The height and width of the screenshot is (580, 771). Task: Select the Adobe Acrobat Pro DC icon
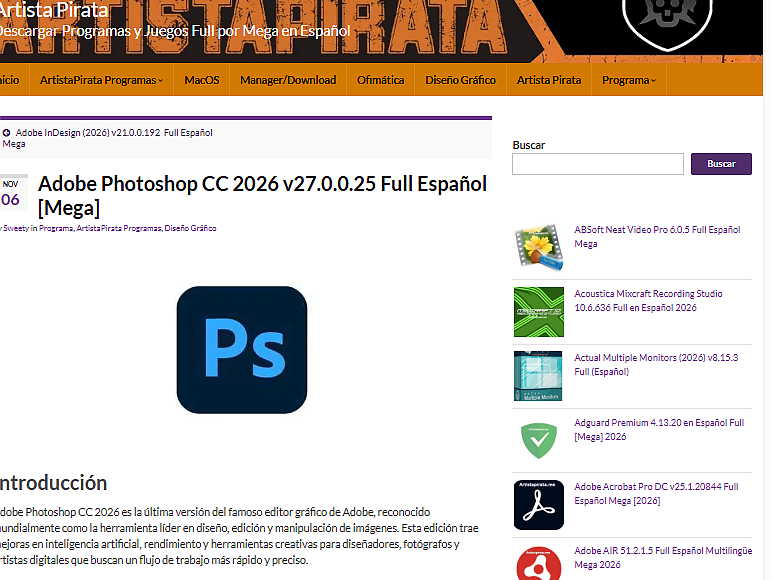coord(538,504)
